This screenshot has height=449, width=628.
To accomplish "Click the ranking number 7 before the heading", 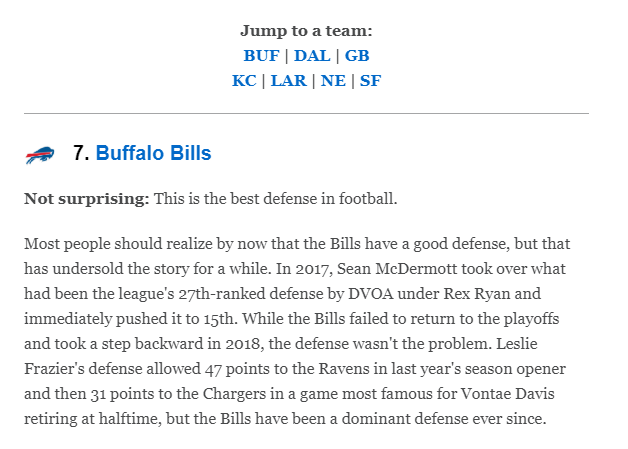I will (x=81, y=154).
